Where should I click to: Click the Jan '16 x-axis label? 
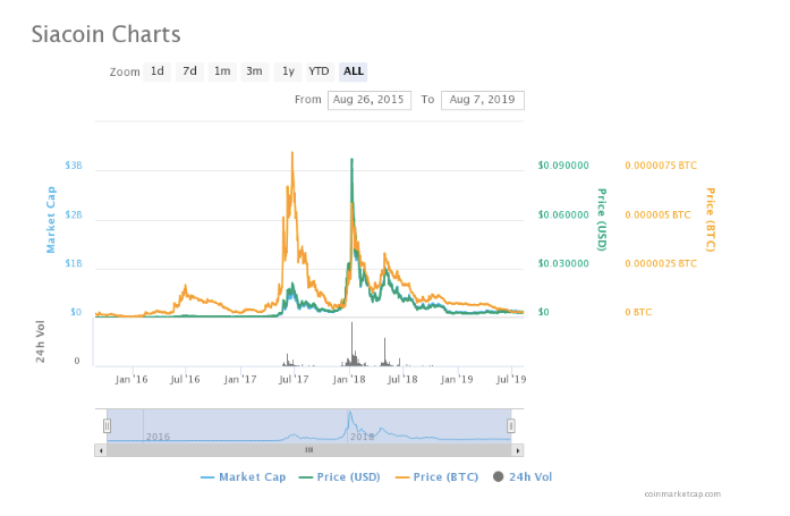[131, 379]
